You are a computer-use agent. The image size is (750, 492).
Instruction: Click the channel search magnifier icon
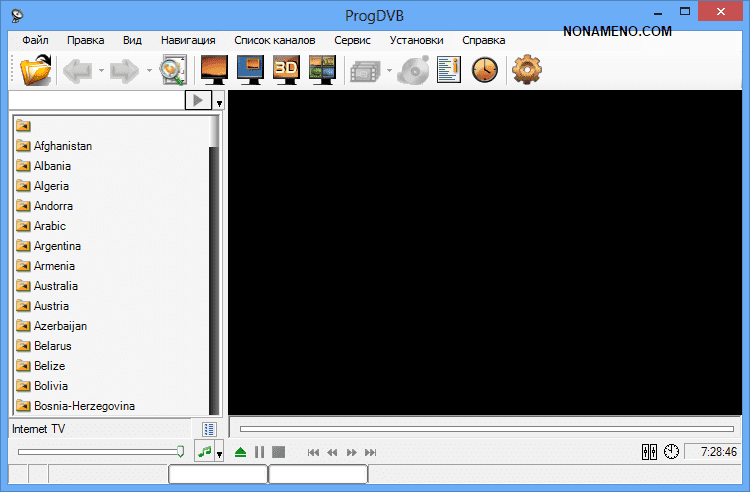tap(174, 70)
